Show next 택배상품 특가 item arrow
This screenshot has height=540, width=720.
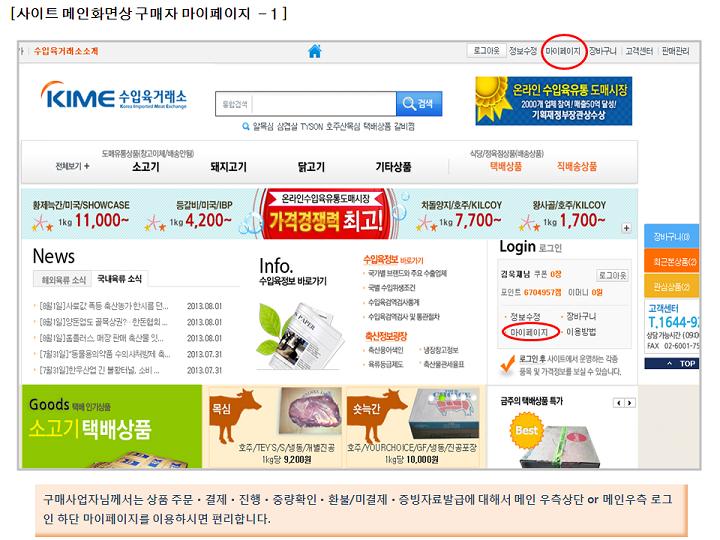point(630,403)
